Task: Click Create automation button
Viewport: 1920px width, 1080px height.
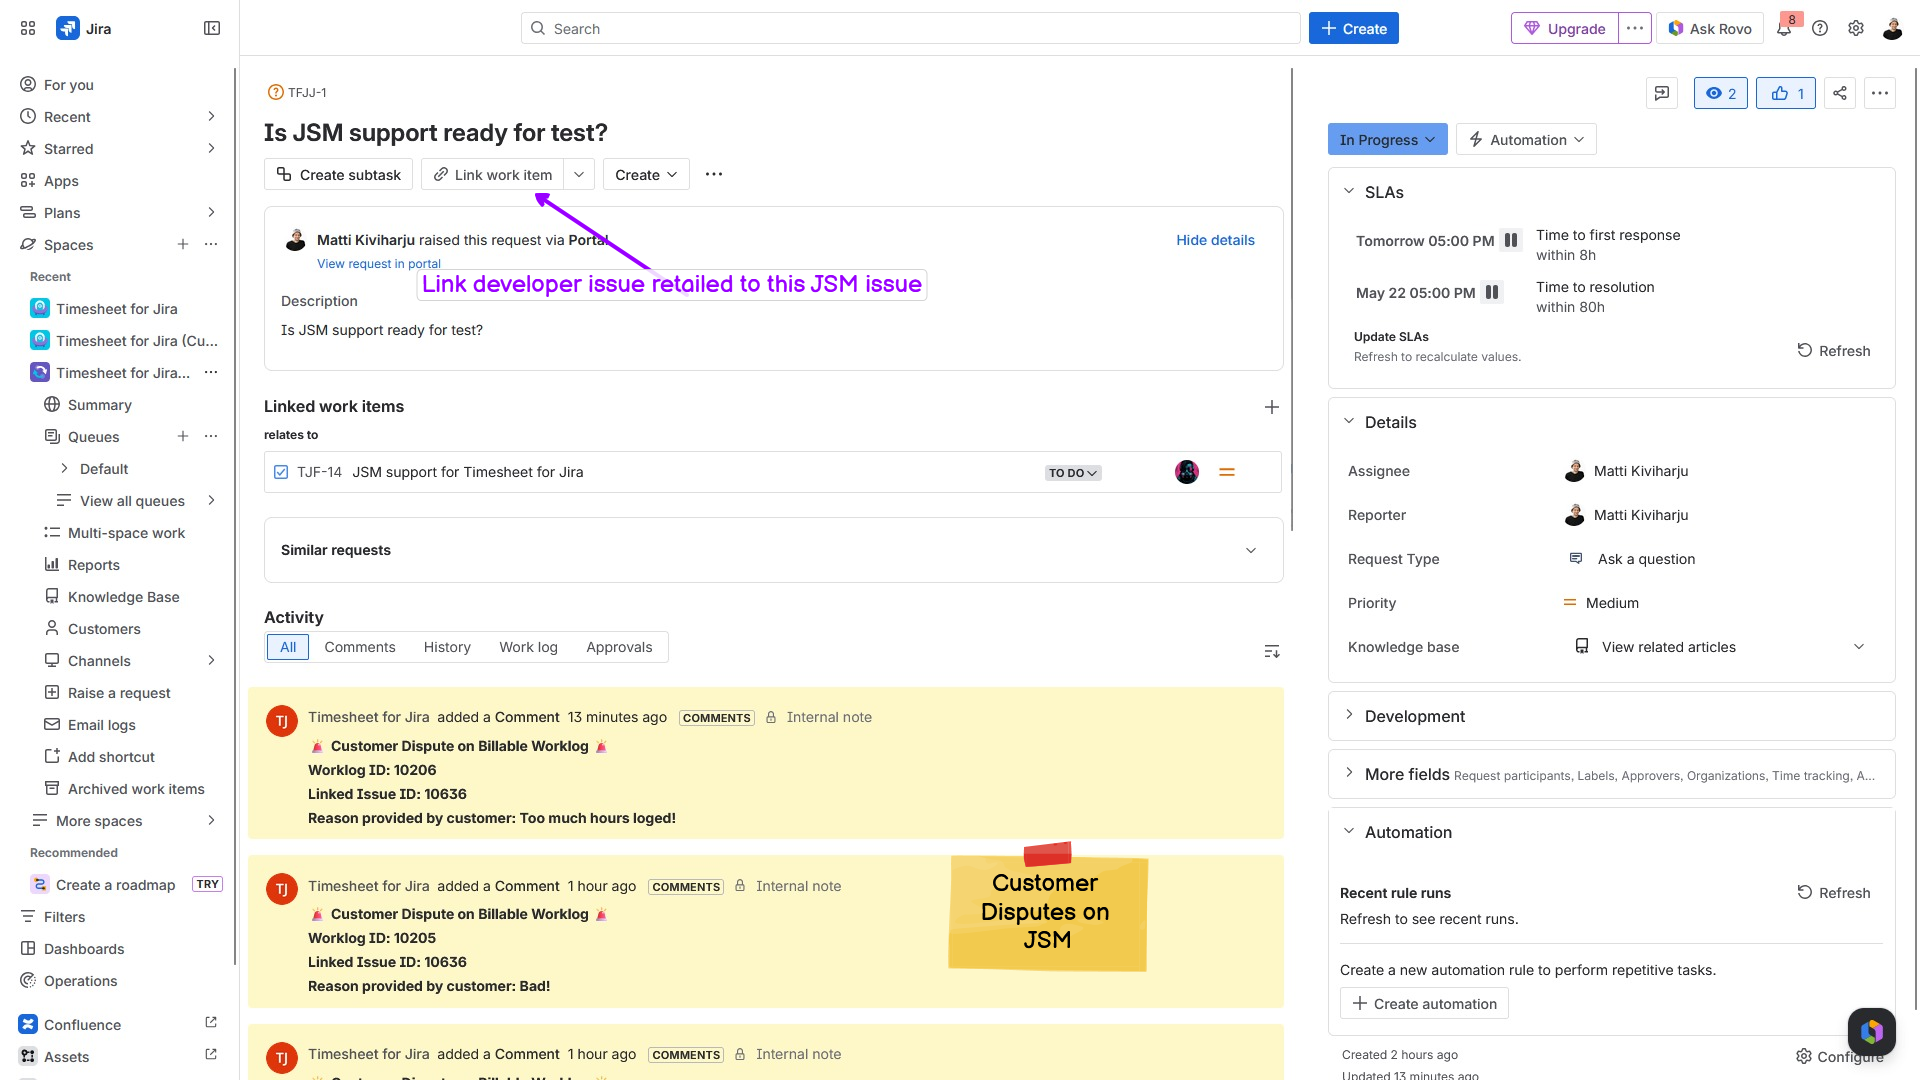Action: 1424,1003
